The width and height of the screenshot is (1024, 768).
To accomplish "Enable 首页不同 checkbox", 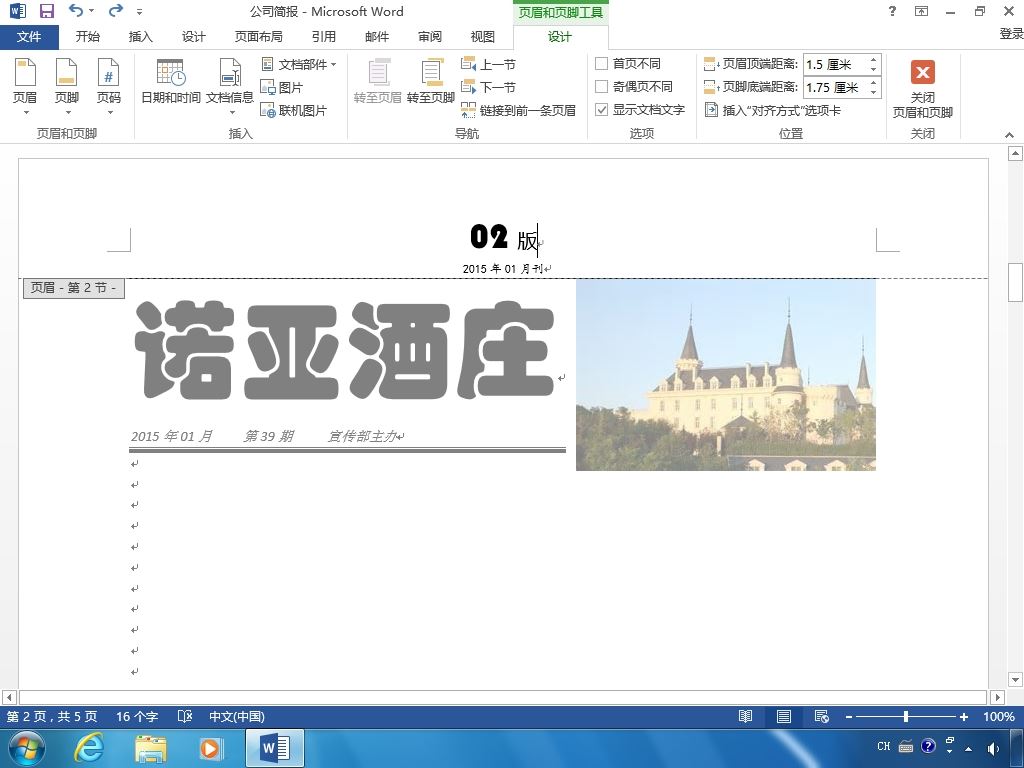I will pos(601,63).
